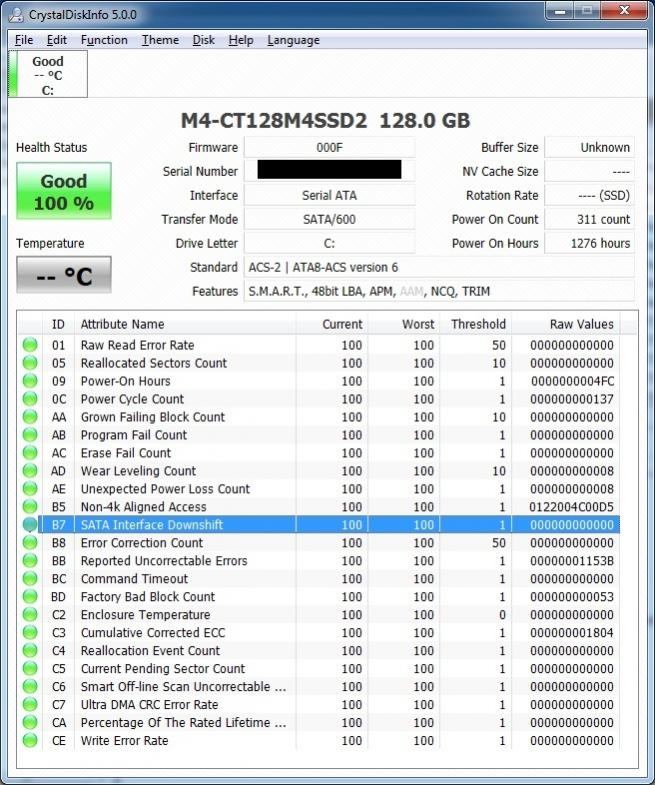Click the Current column header
This screenshot has height=785, width=655.
coord(332,324)
